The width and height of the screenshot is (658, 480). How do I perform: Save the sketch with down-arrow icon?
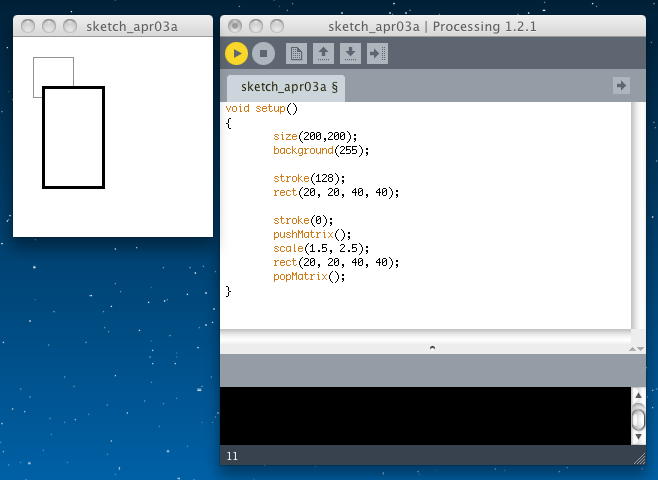click(350, 54)
